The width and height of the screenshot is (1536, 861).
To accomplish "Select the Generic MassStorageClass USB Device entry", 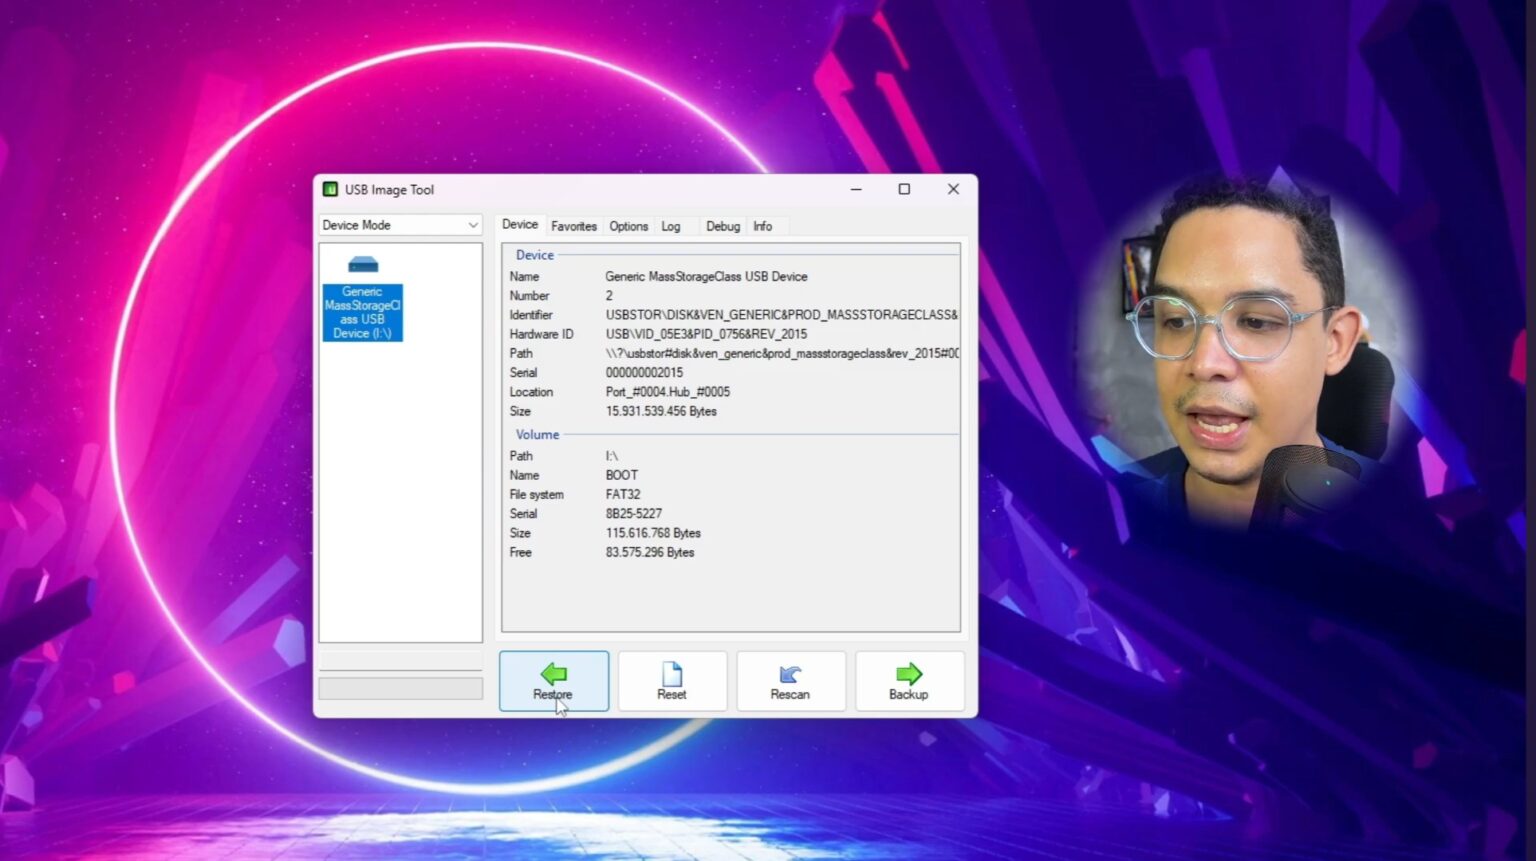I will click(x=362, y=312).
